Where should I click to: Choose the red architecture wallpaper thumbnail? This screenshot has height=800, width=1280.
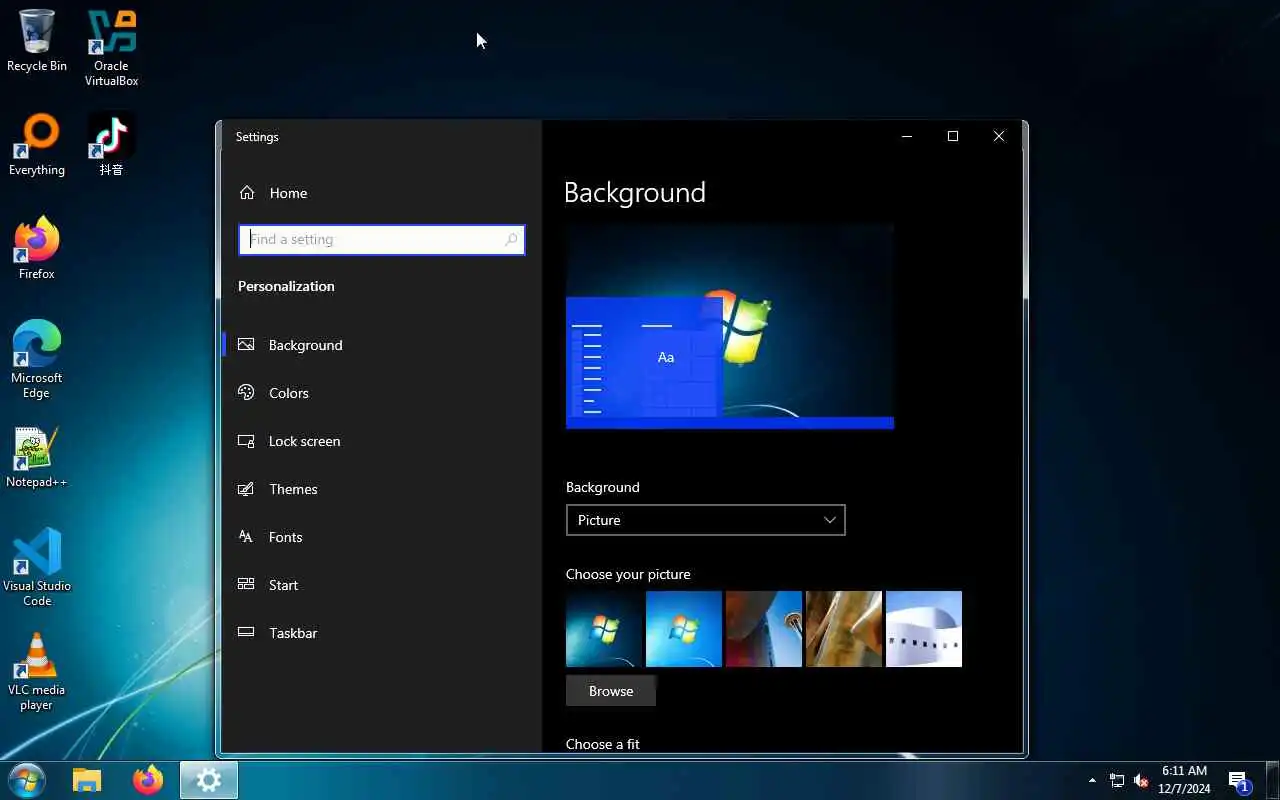coord(764,629)
